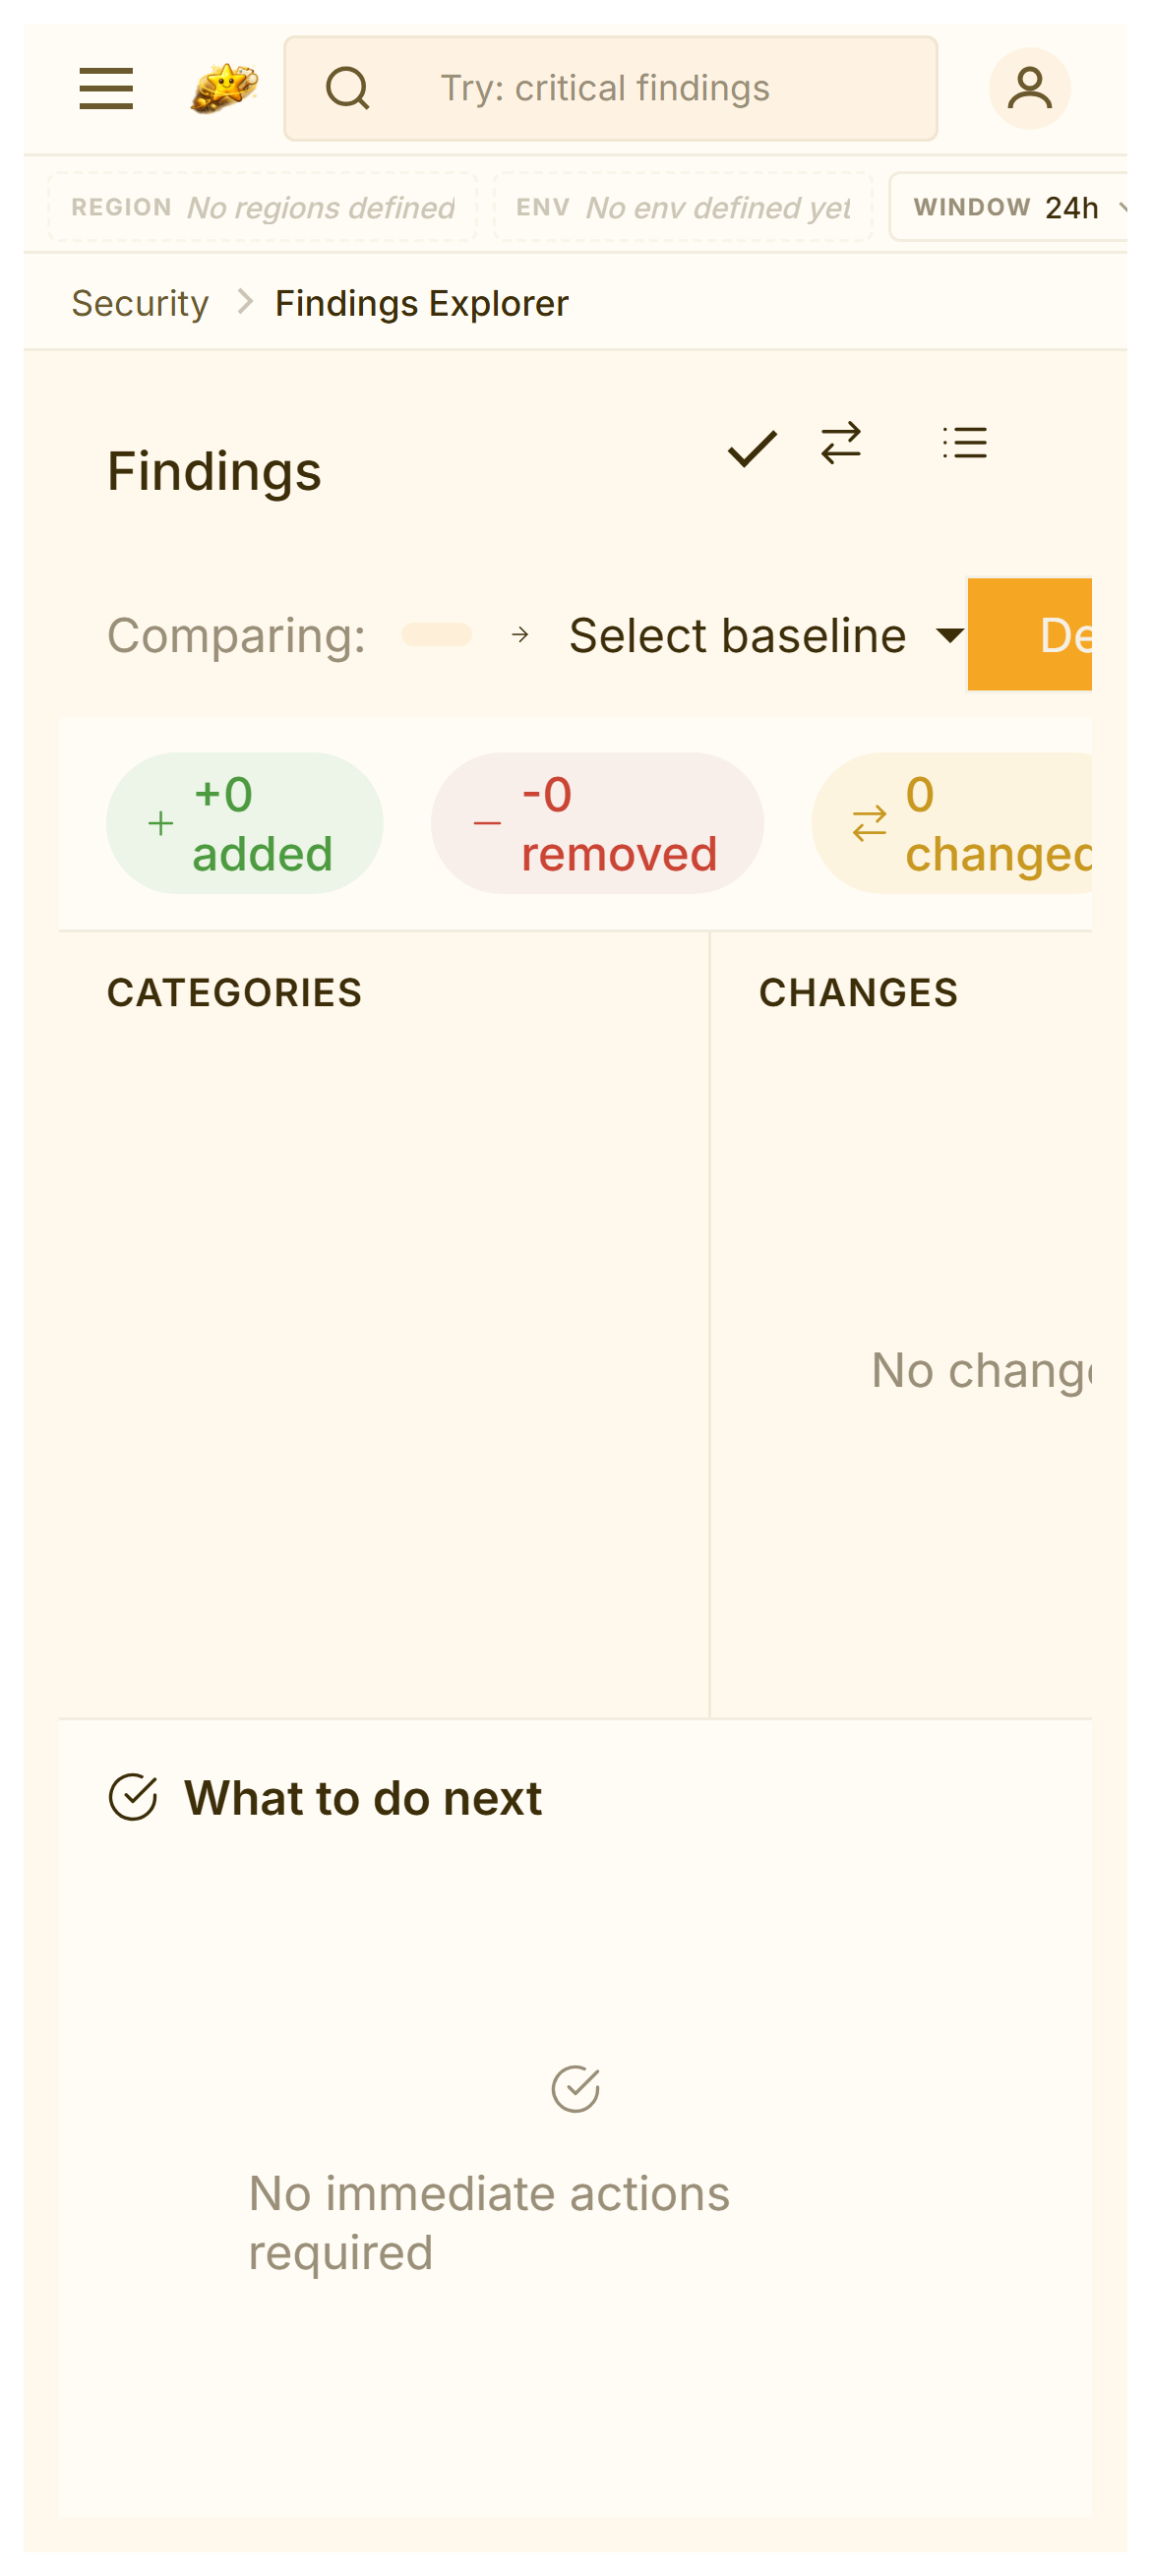Click the current snapshot swatch after Comparing
The width and height of the screenshot is (1151, 2576).
pyautogui.click(x=436, y=635)
